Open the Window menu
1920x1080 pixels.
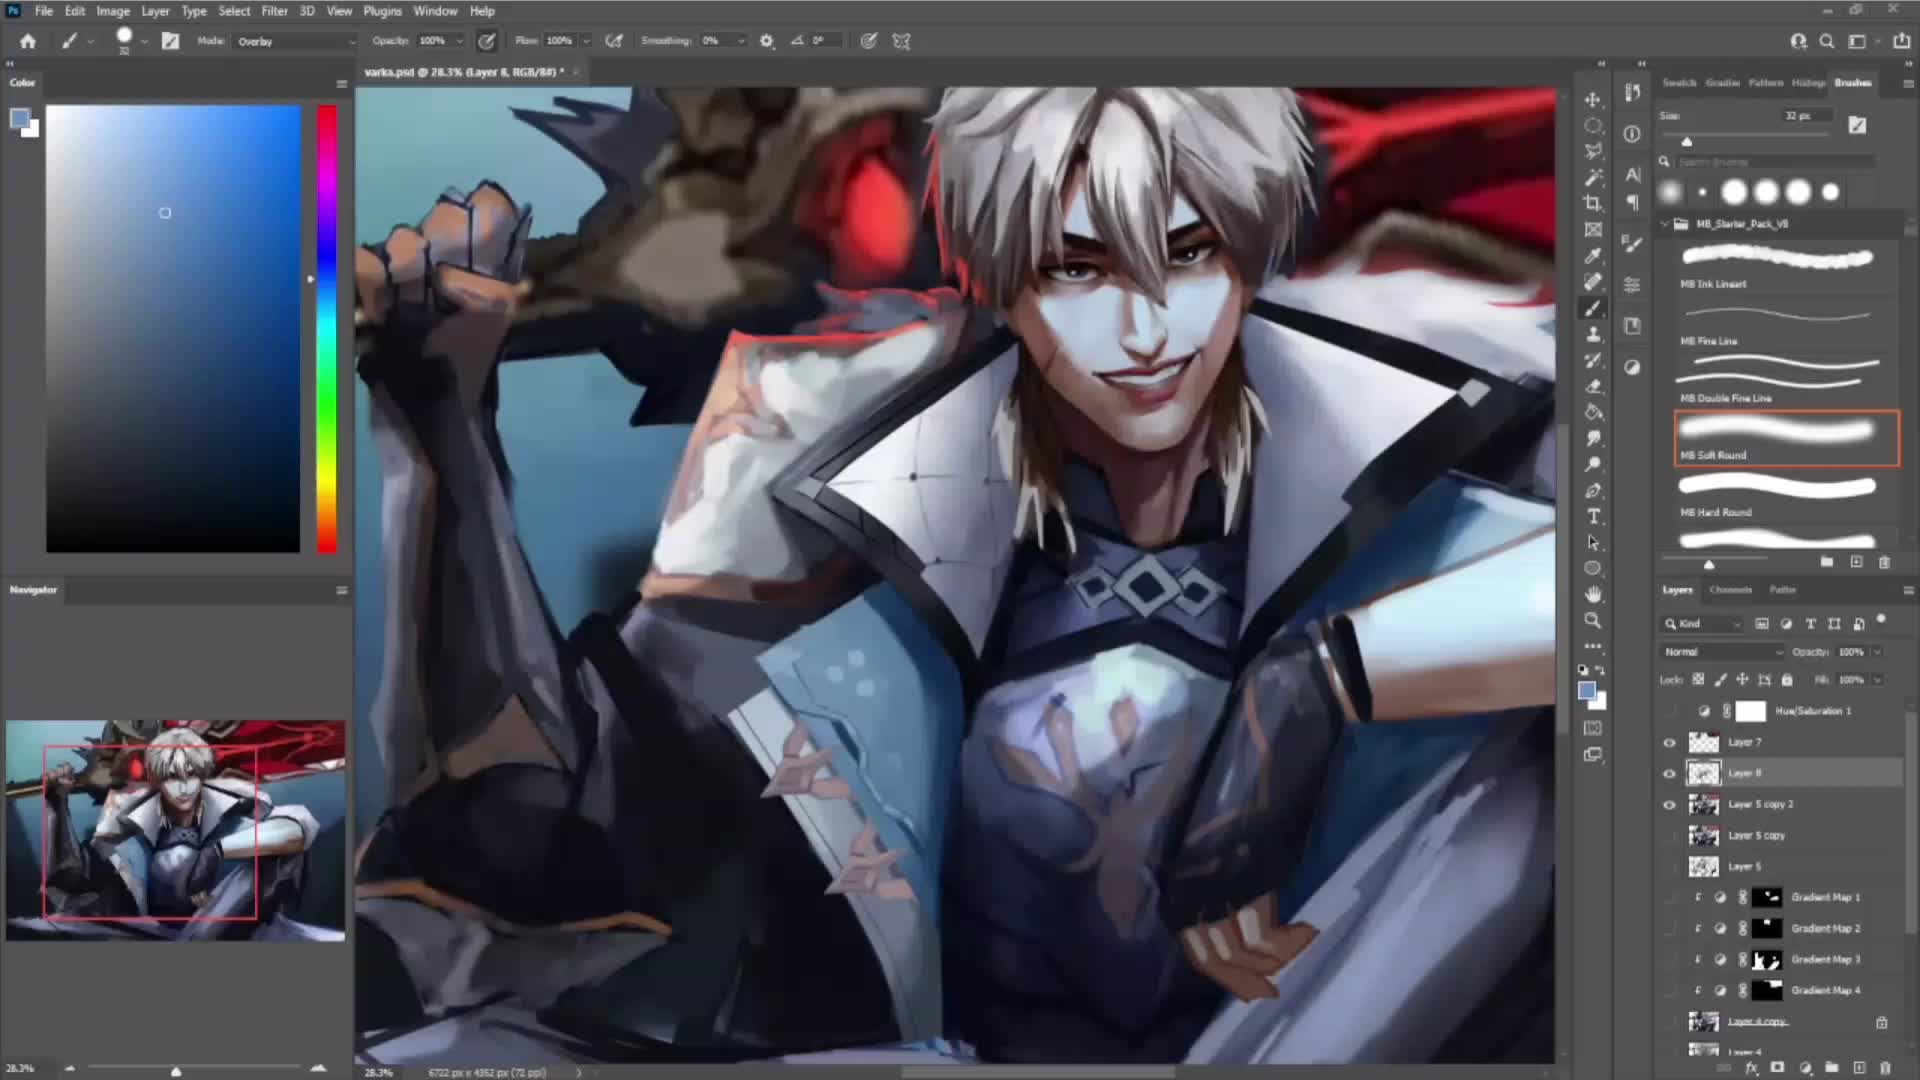point(435,11)
